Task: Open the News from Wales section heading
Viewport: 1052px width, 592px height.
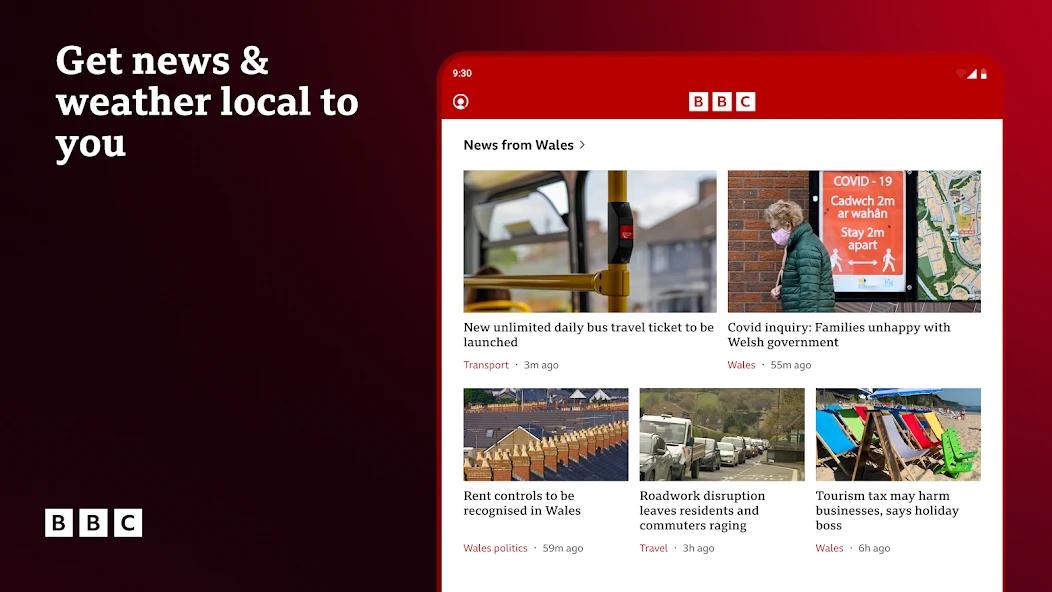Action: [x=519, y=145]
